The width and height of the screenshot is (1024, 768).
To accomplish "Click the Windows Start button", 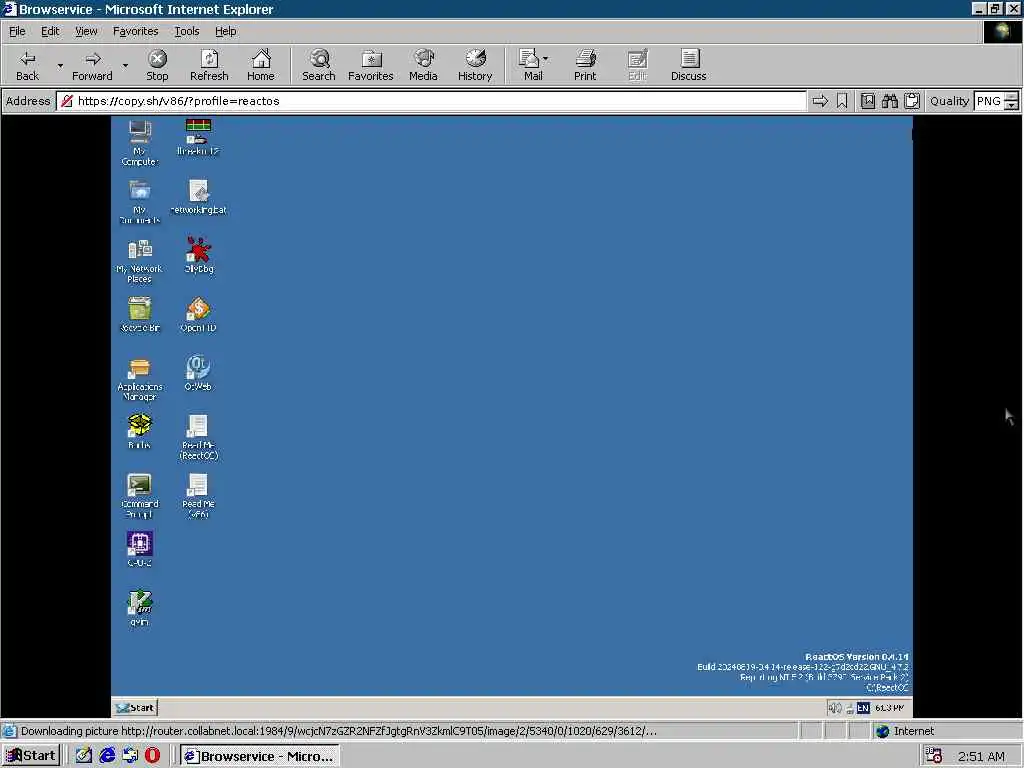I will pos(31,756).
